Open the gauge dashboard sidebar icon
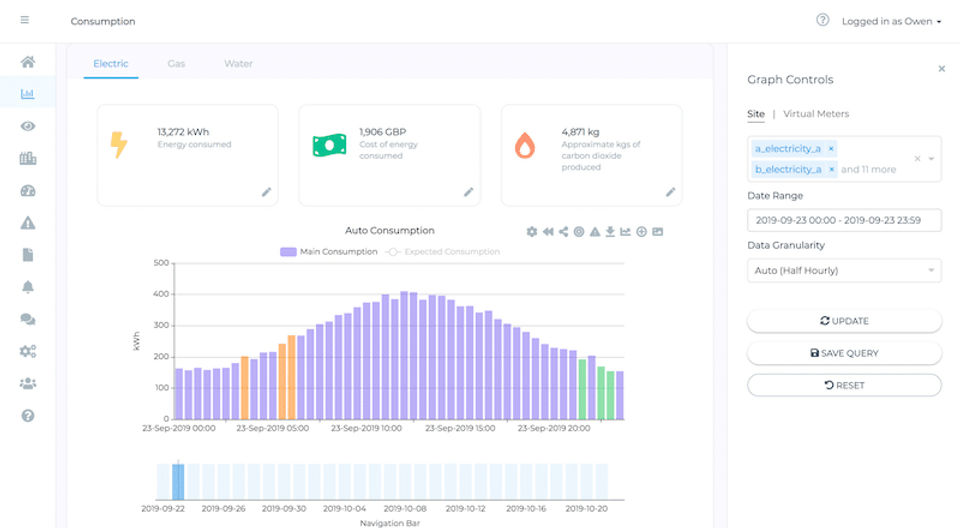Viewport: 960px width, 528px height. [28, 191]
